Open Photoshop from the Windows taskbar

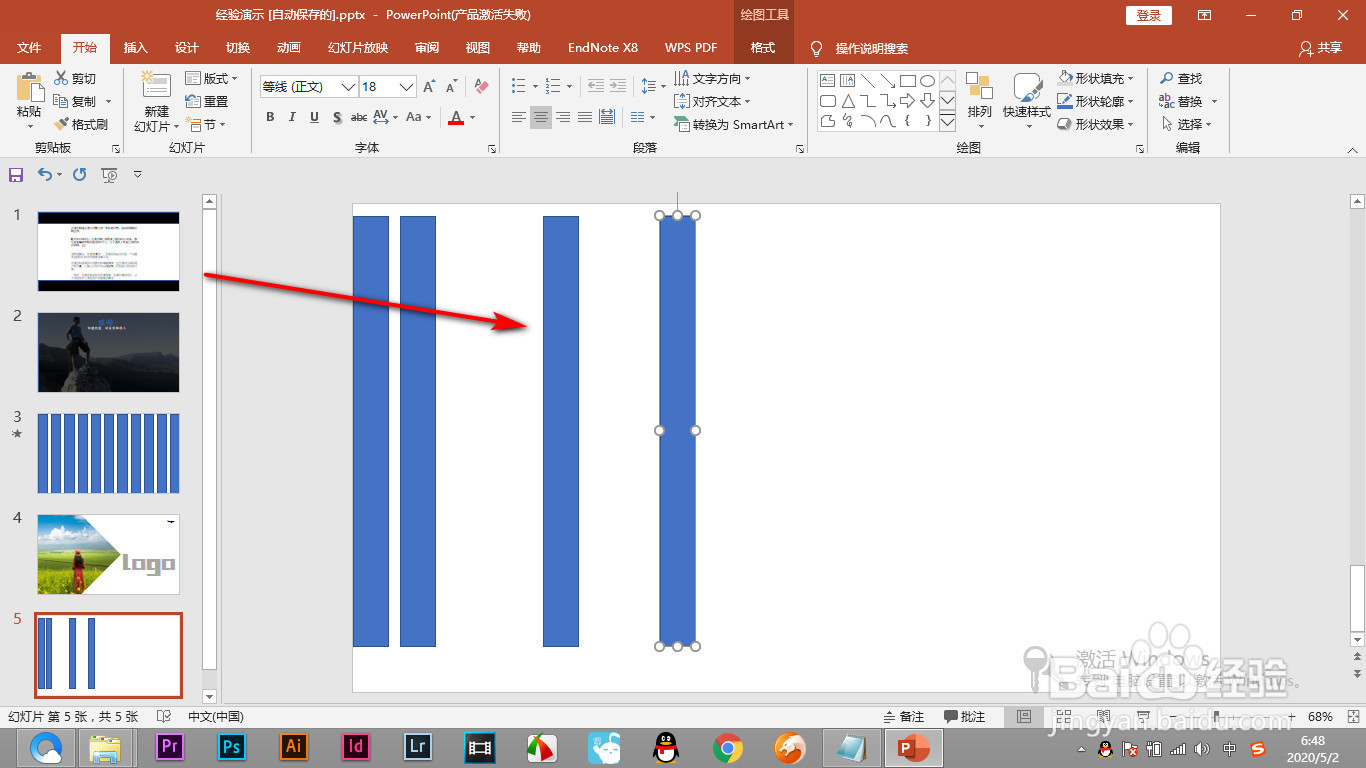click(x=231, y=747)
